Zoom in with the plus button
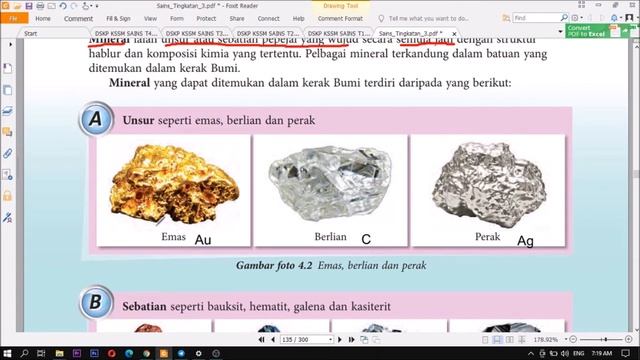This screenshot has height=360, width=640. coord(629,340)
